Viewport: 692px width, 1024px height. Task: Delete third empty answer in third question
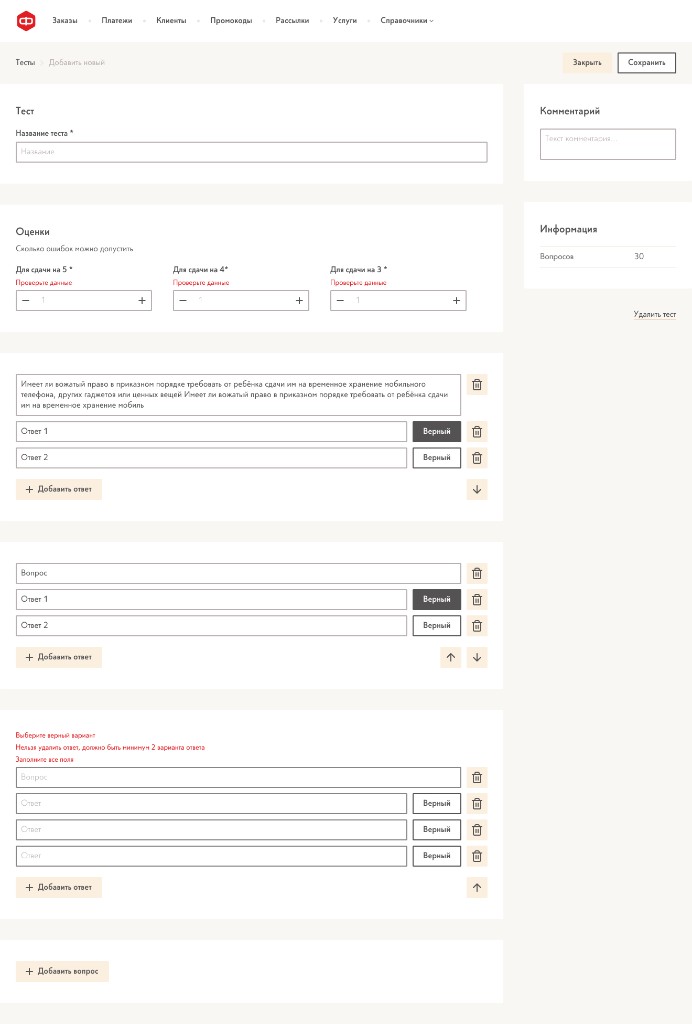[477, 856]
